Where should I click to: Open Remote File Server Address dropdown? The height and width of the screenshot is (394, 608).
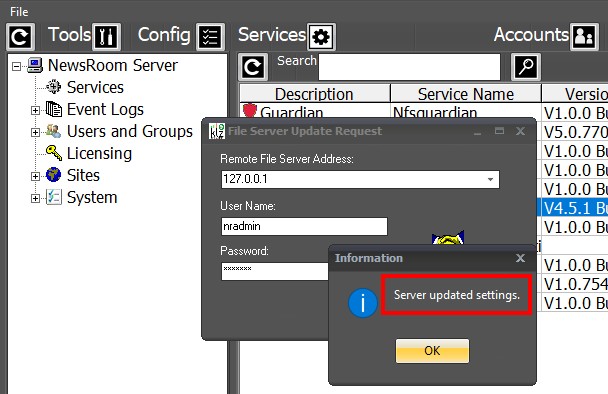490,180
